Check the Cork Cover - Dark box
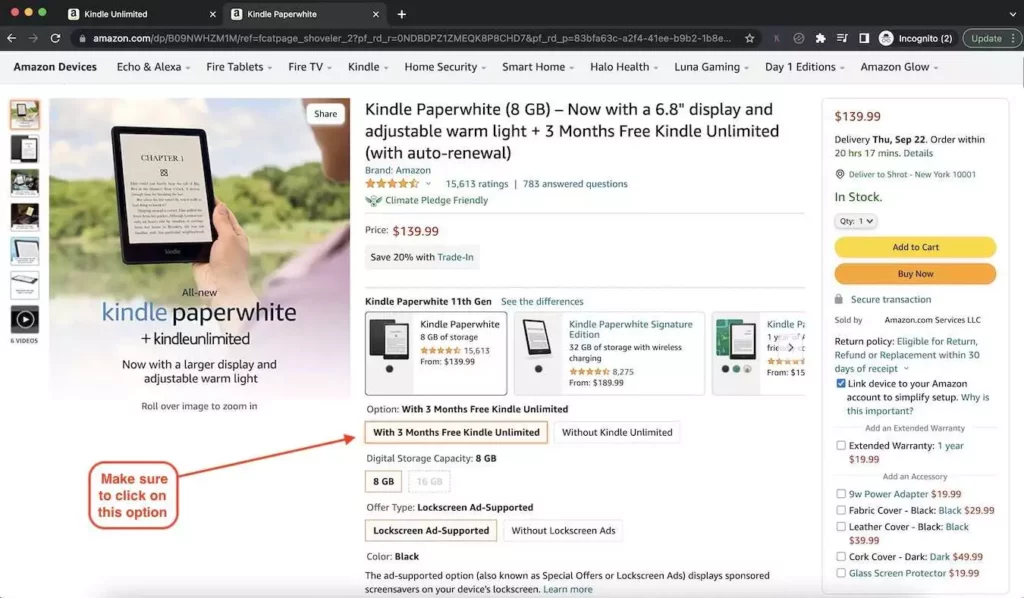The image size is (1024, 598). point(841,556)
